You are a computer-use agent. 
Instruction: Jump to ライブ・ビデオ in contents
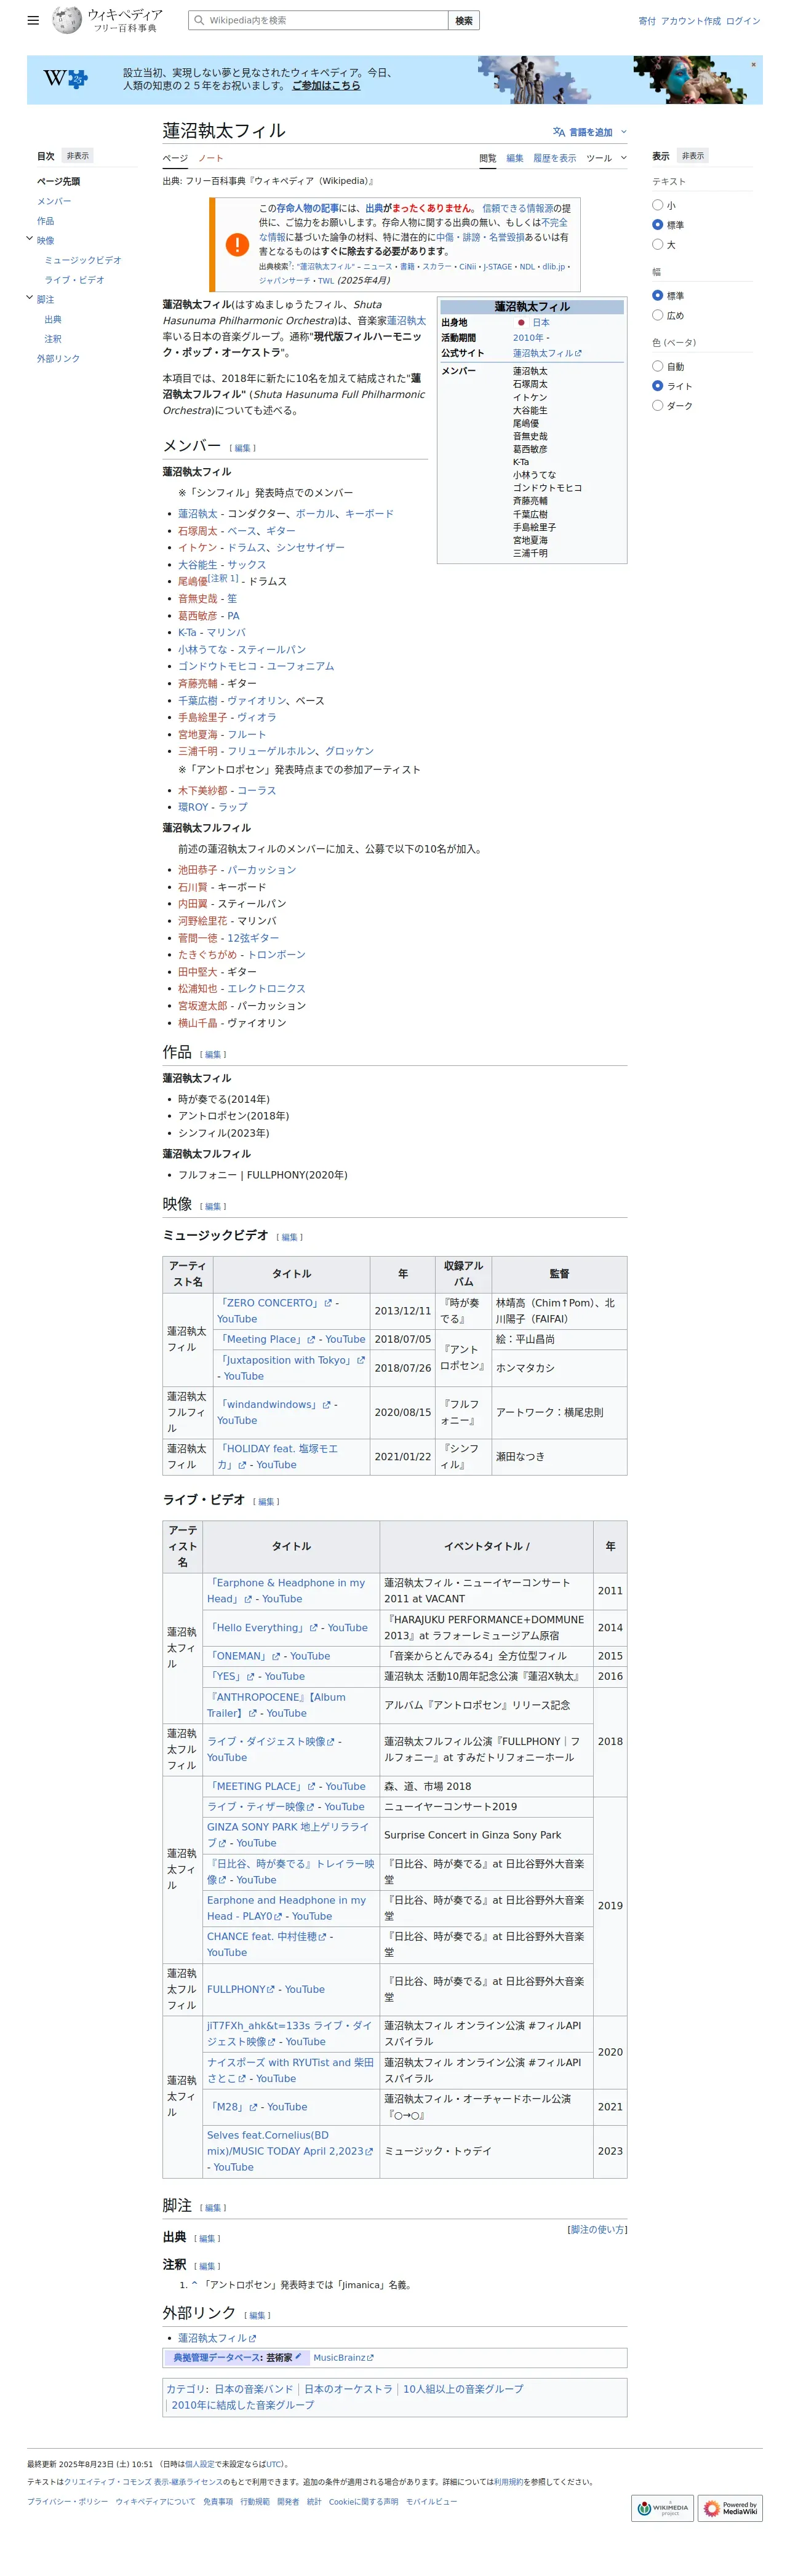[x=74, y=280]
